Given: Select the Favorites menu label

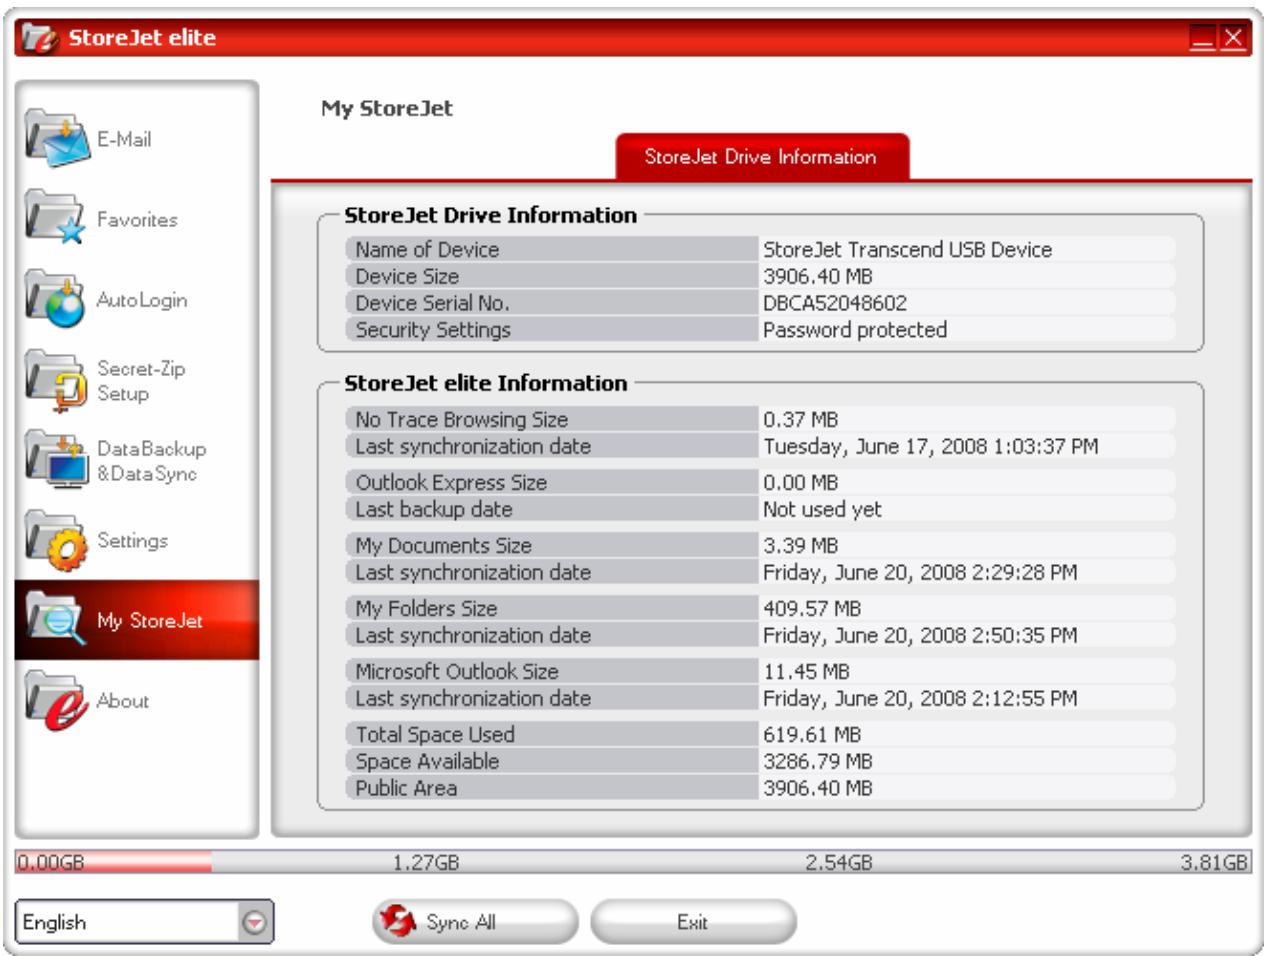Looking at the screenshot, I should tap(137, 220).
